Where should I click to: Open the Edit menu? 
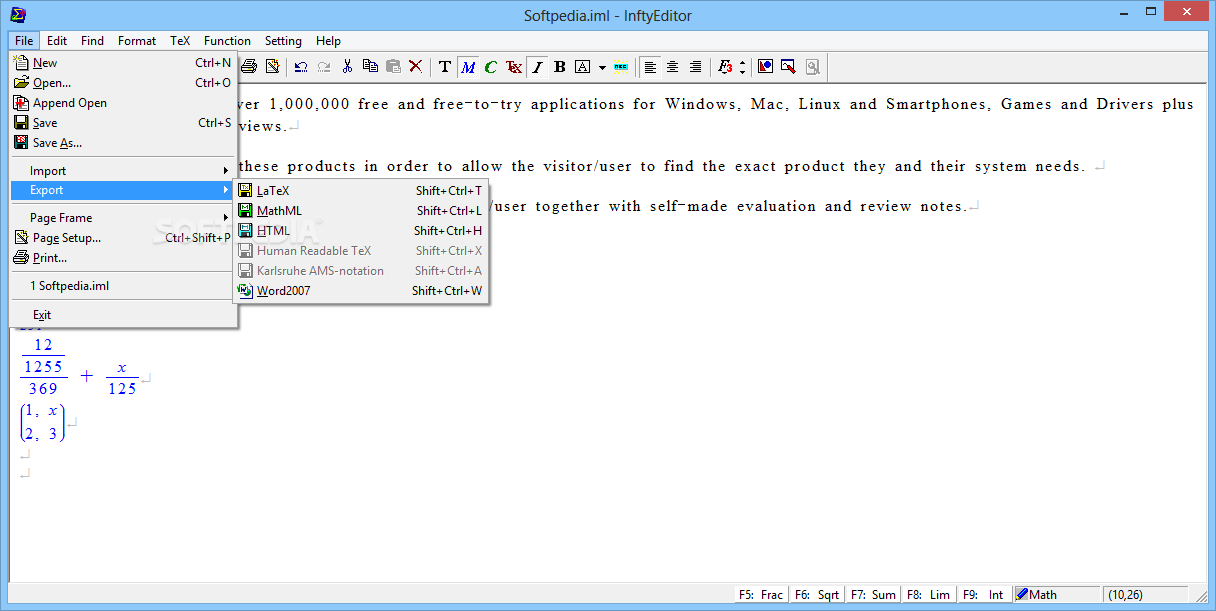pyautogui.click(x=57, y=41)
